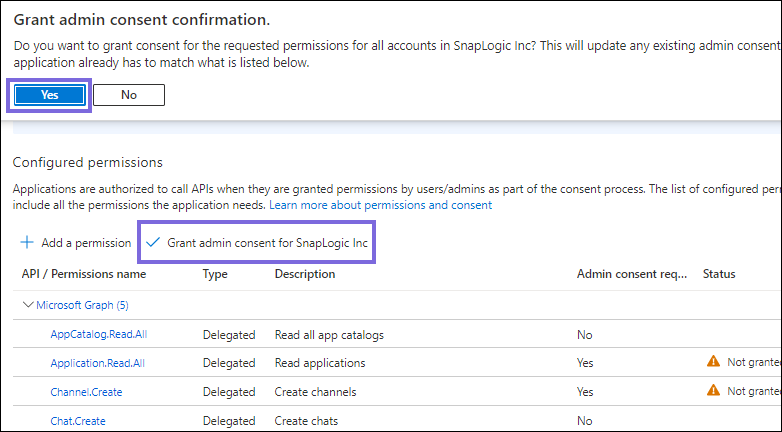Image resolution: width=782 pixels, height=432 pixels.
Task: Select 'Read all app catalogs' description
Action: click(x=329, y=335)
